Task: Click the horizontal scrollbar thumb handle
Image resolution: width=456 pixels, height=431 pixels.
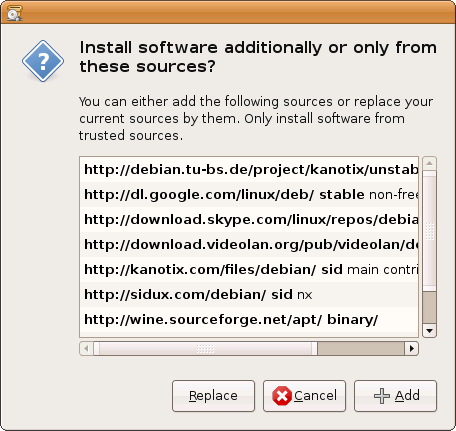Action: [205, 349]
